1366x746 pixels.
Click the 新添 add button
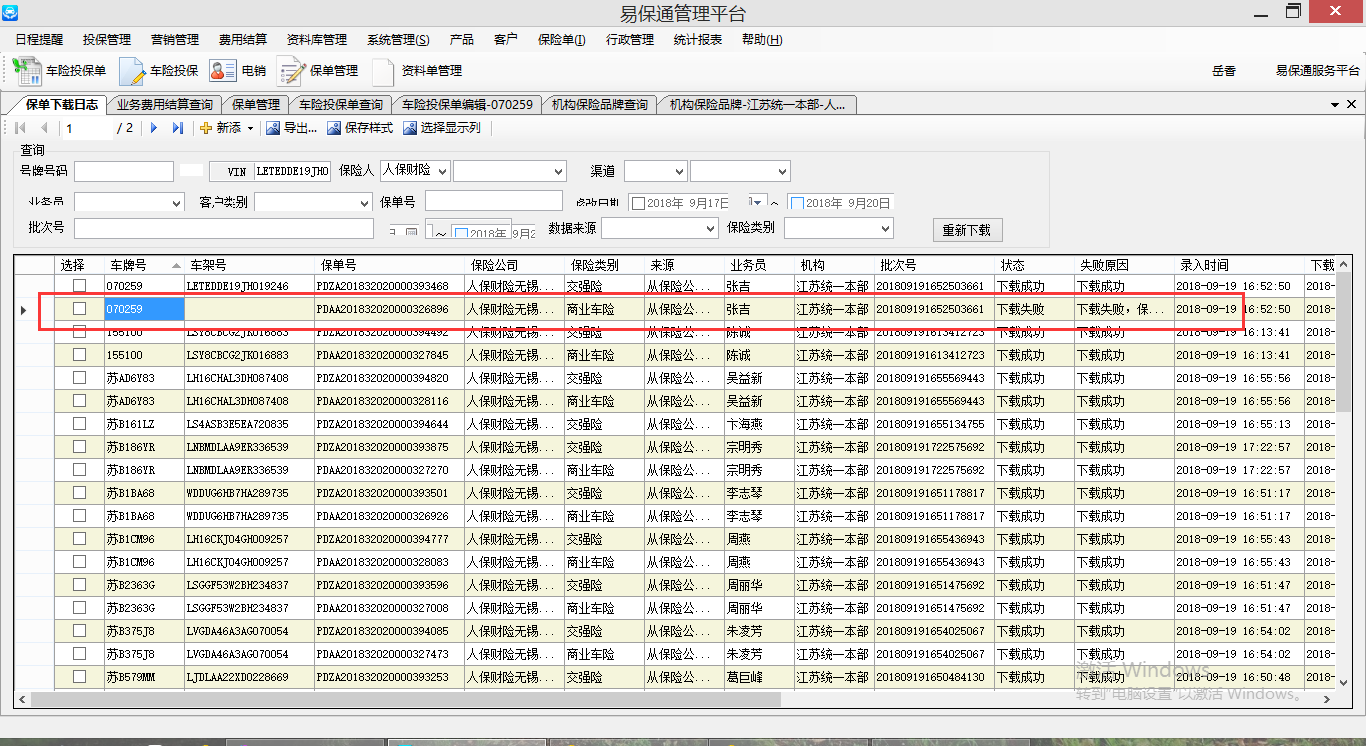point(221,128)
